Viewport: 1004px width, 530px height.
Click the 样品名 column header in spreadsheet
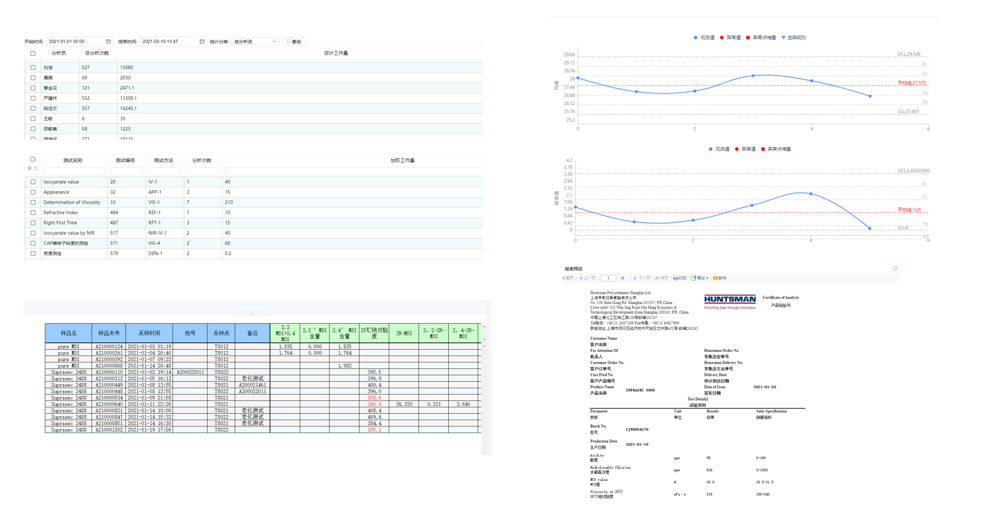pos(69,333)
